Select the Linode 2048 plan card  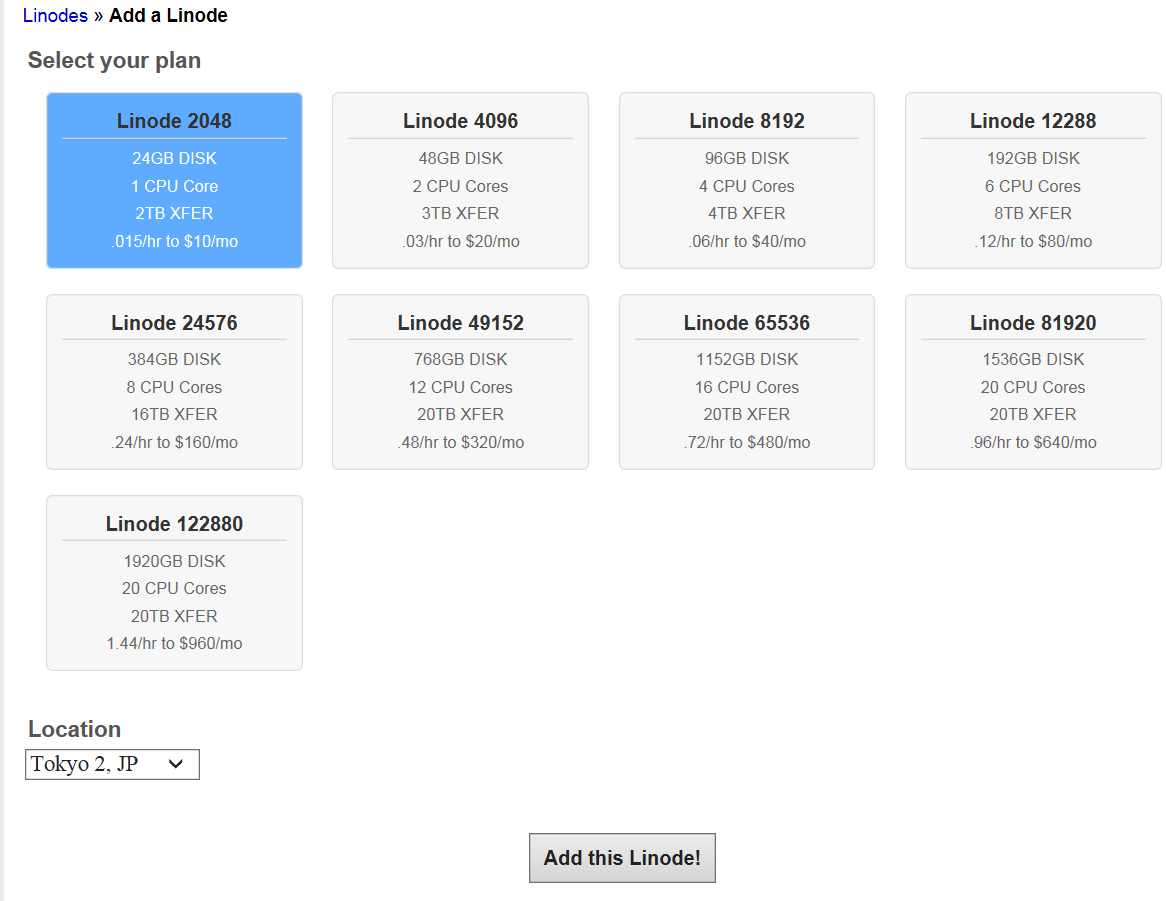(x=174, y=180)
